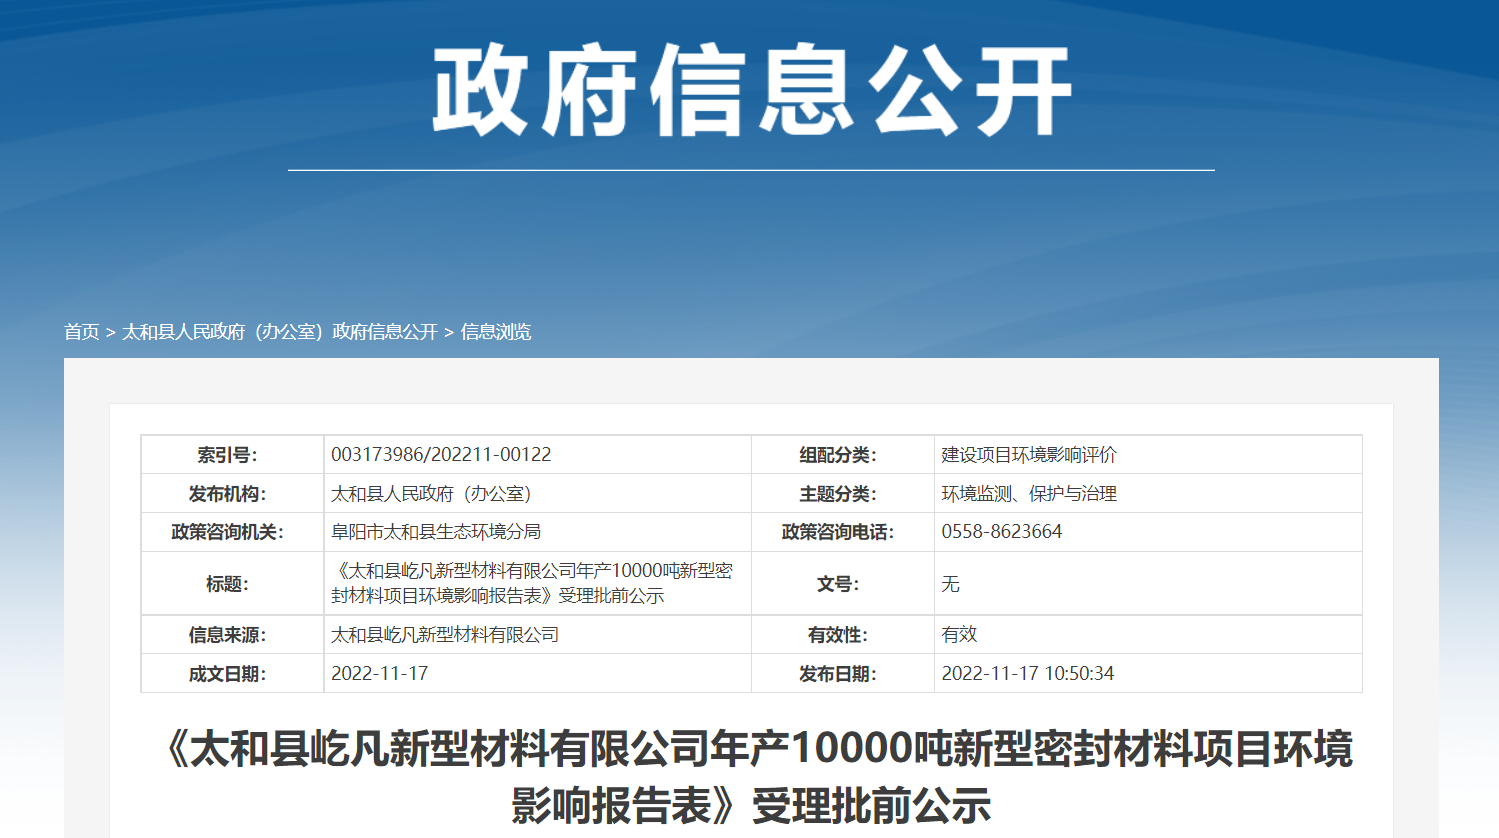Screen dimensions: 1499x838
Task: Select source value 太和县屹凡新型材料有限公司
Action: pos(445,635)
